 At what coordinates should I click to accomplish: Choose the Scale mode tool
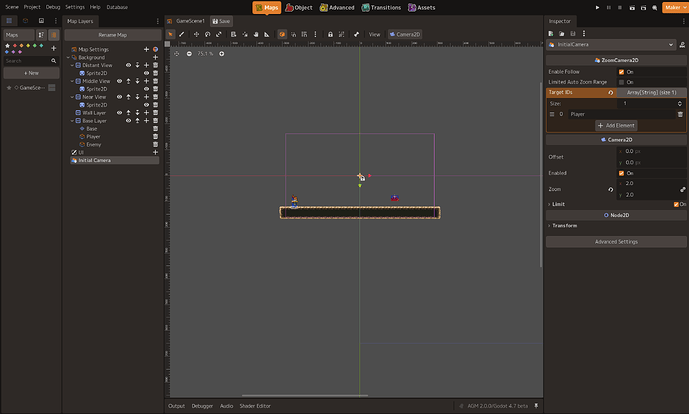coord(218,34)
